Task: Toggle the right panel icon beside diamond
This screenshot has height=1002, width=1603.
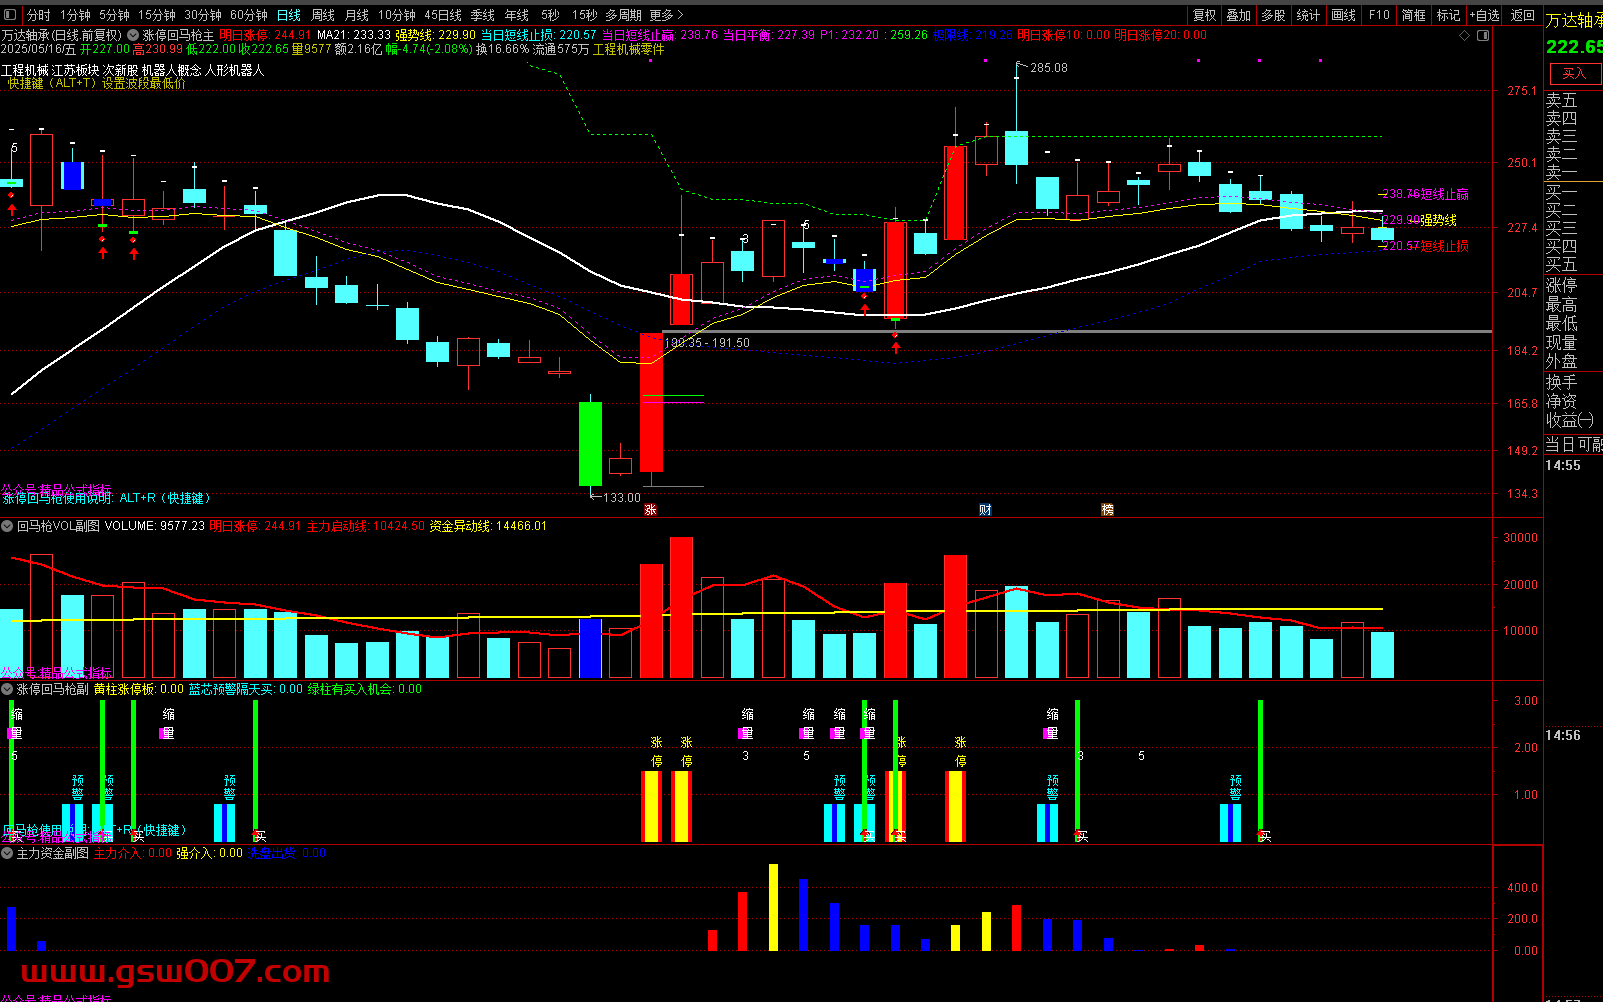Action: pyautogui.click(x=1483, y=35)
